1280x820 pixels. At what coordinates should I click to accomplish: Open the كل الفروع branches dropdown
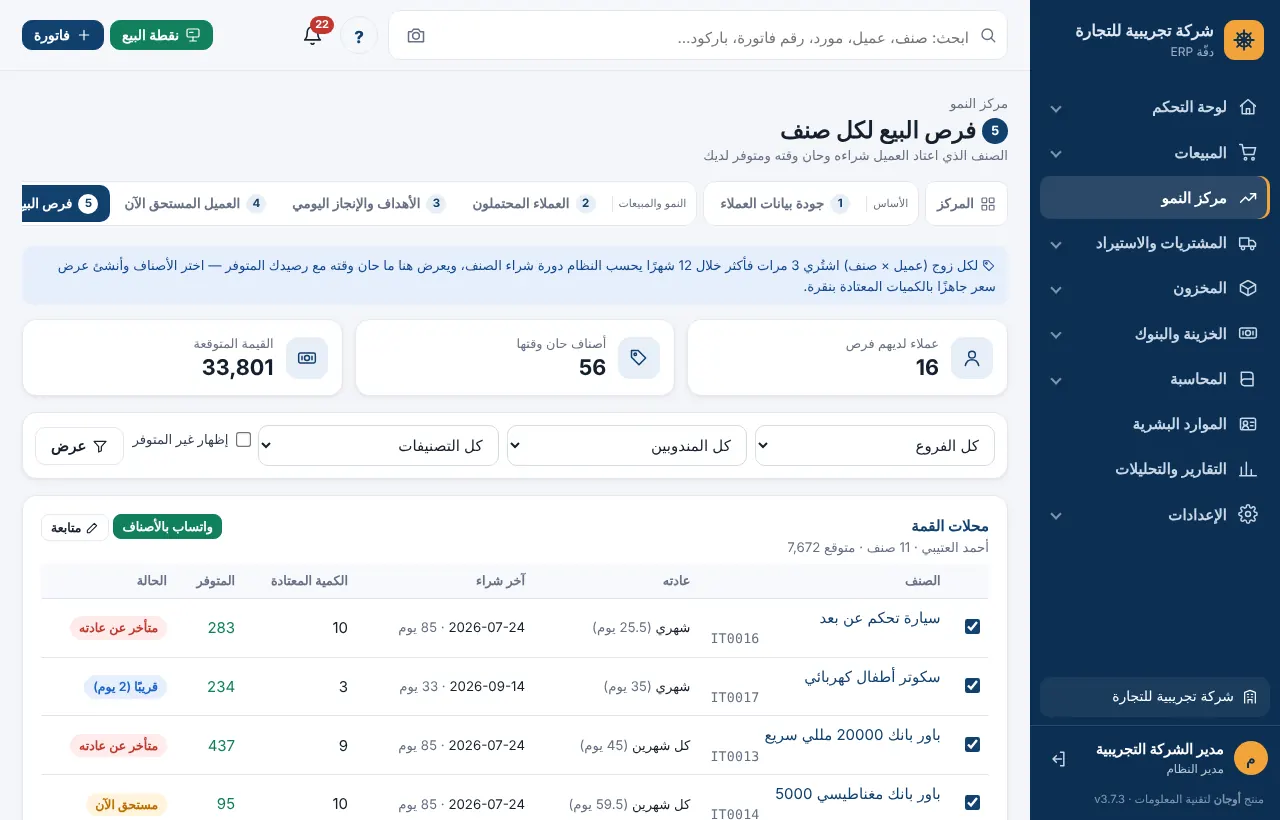click(x=875, y=446)
